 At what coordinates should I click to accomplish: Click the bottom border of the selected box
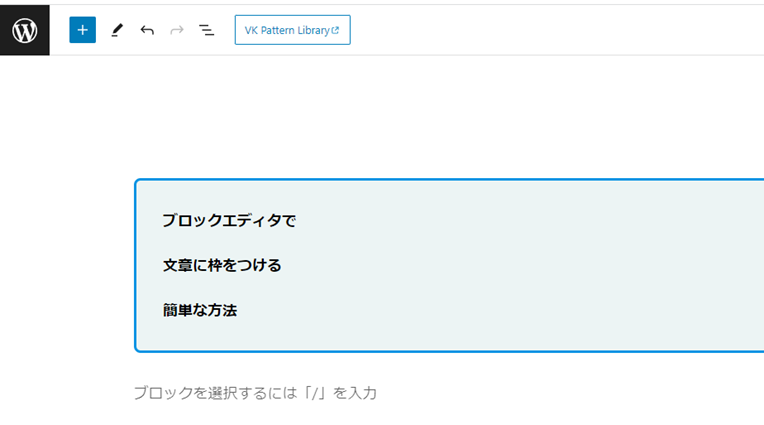449,351
